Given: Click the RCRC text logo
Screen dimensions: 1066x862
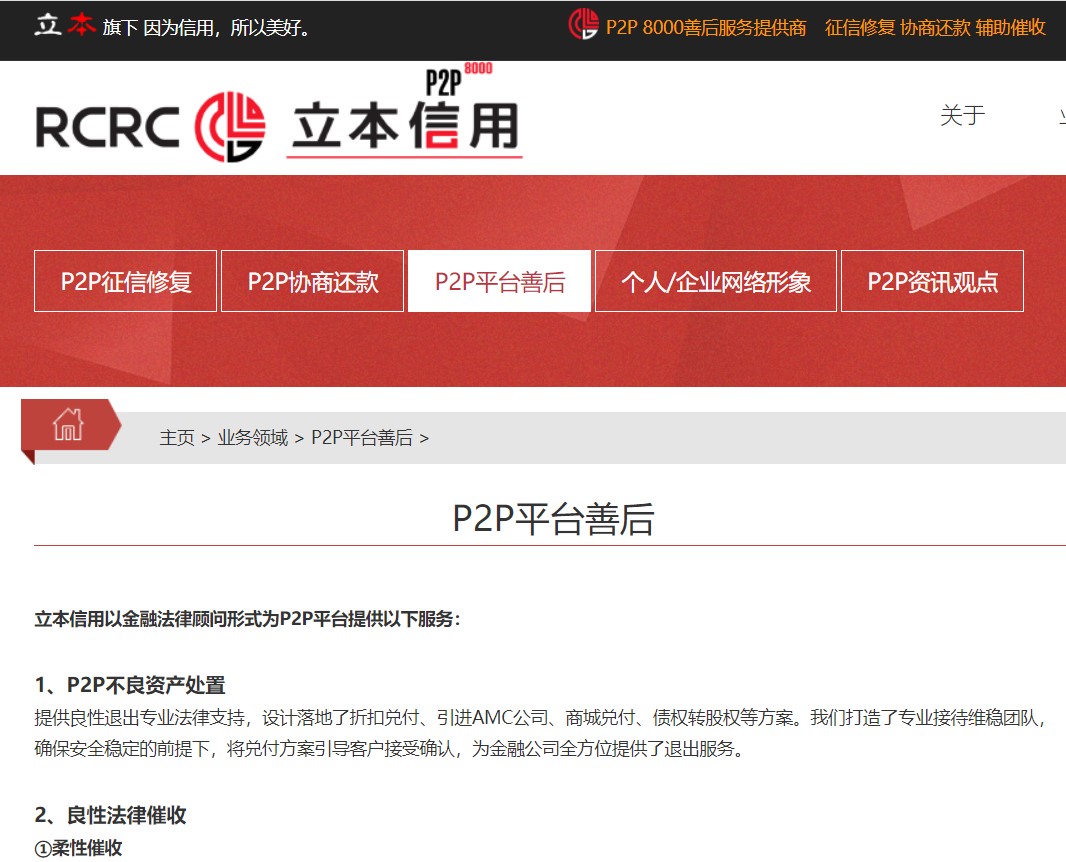Looking at the screenshot, I should [x=108, y=127].
